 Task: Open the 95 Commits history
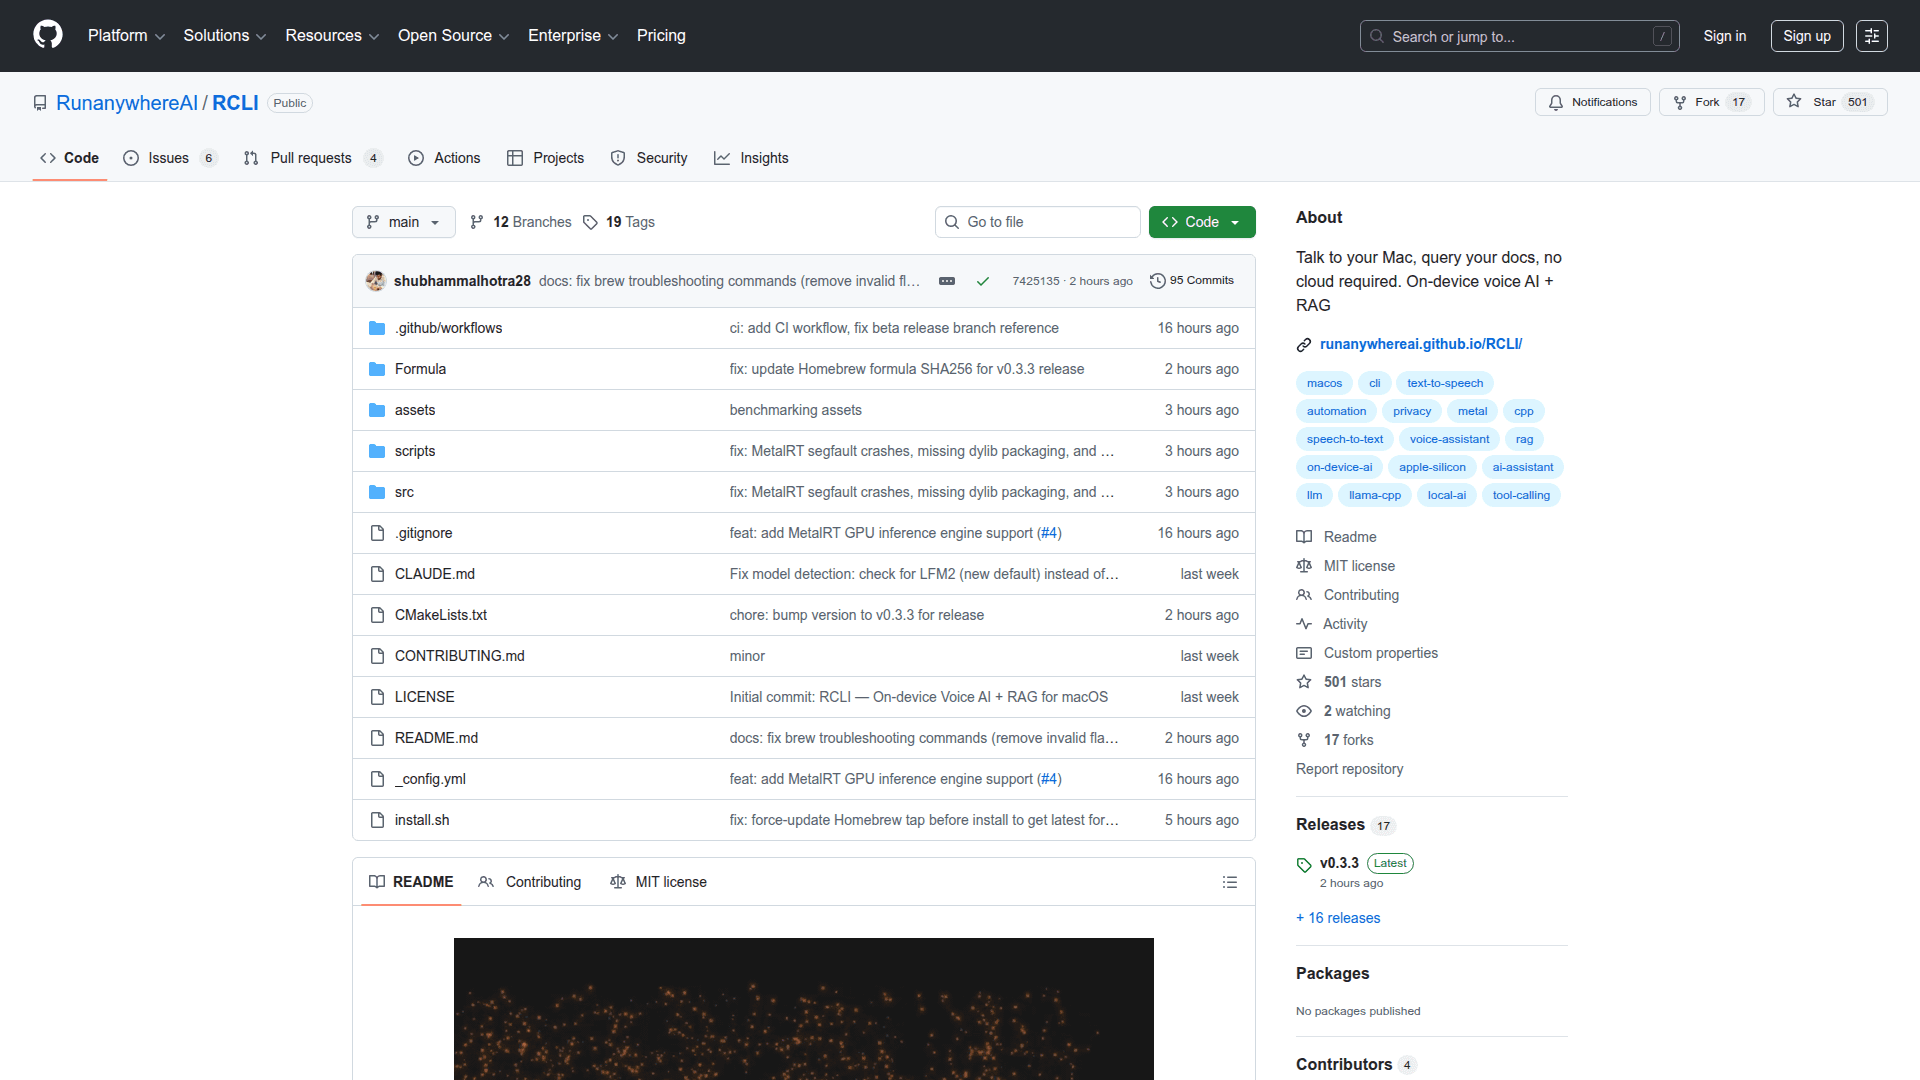point(1191,281)
